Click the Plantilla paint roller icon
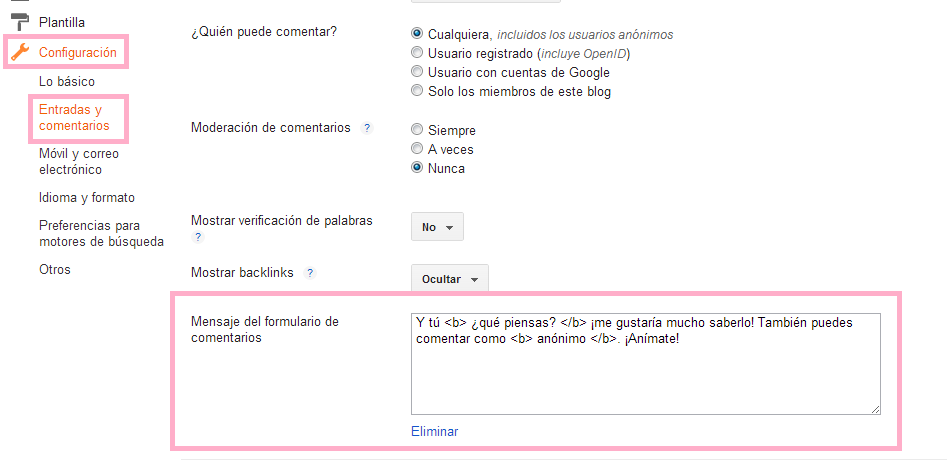The width and height of the screenshot is (947, 462). click(x=19, y=21)
